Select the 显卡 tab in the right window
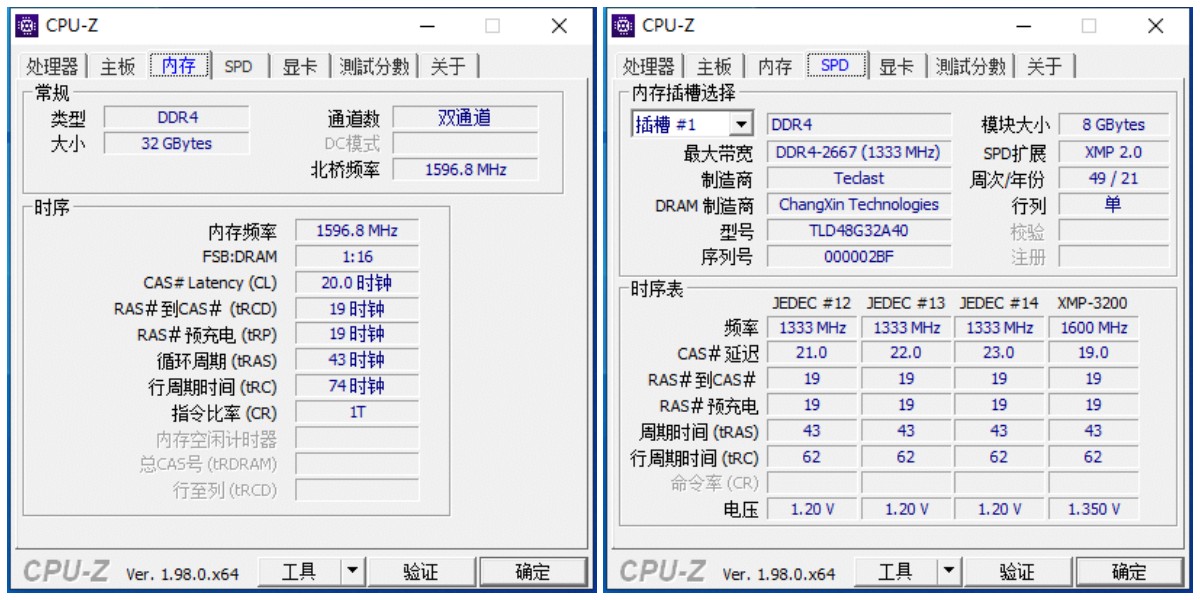 (899, 65)
